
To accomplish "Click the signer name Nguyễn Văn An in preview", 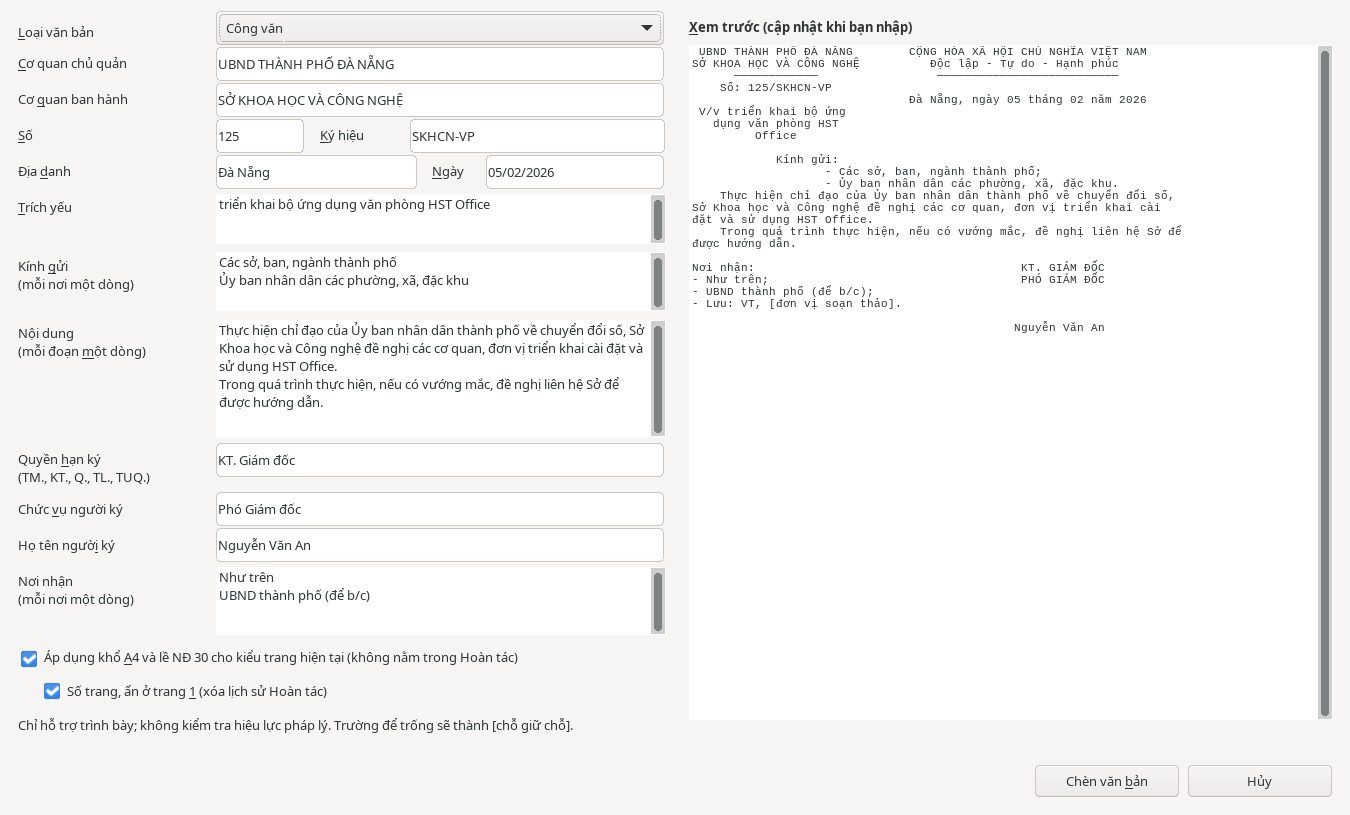I will pyautogui.click(x=1059, y=328).
